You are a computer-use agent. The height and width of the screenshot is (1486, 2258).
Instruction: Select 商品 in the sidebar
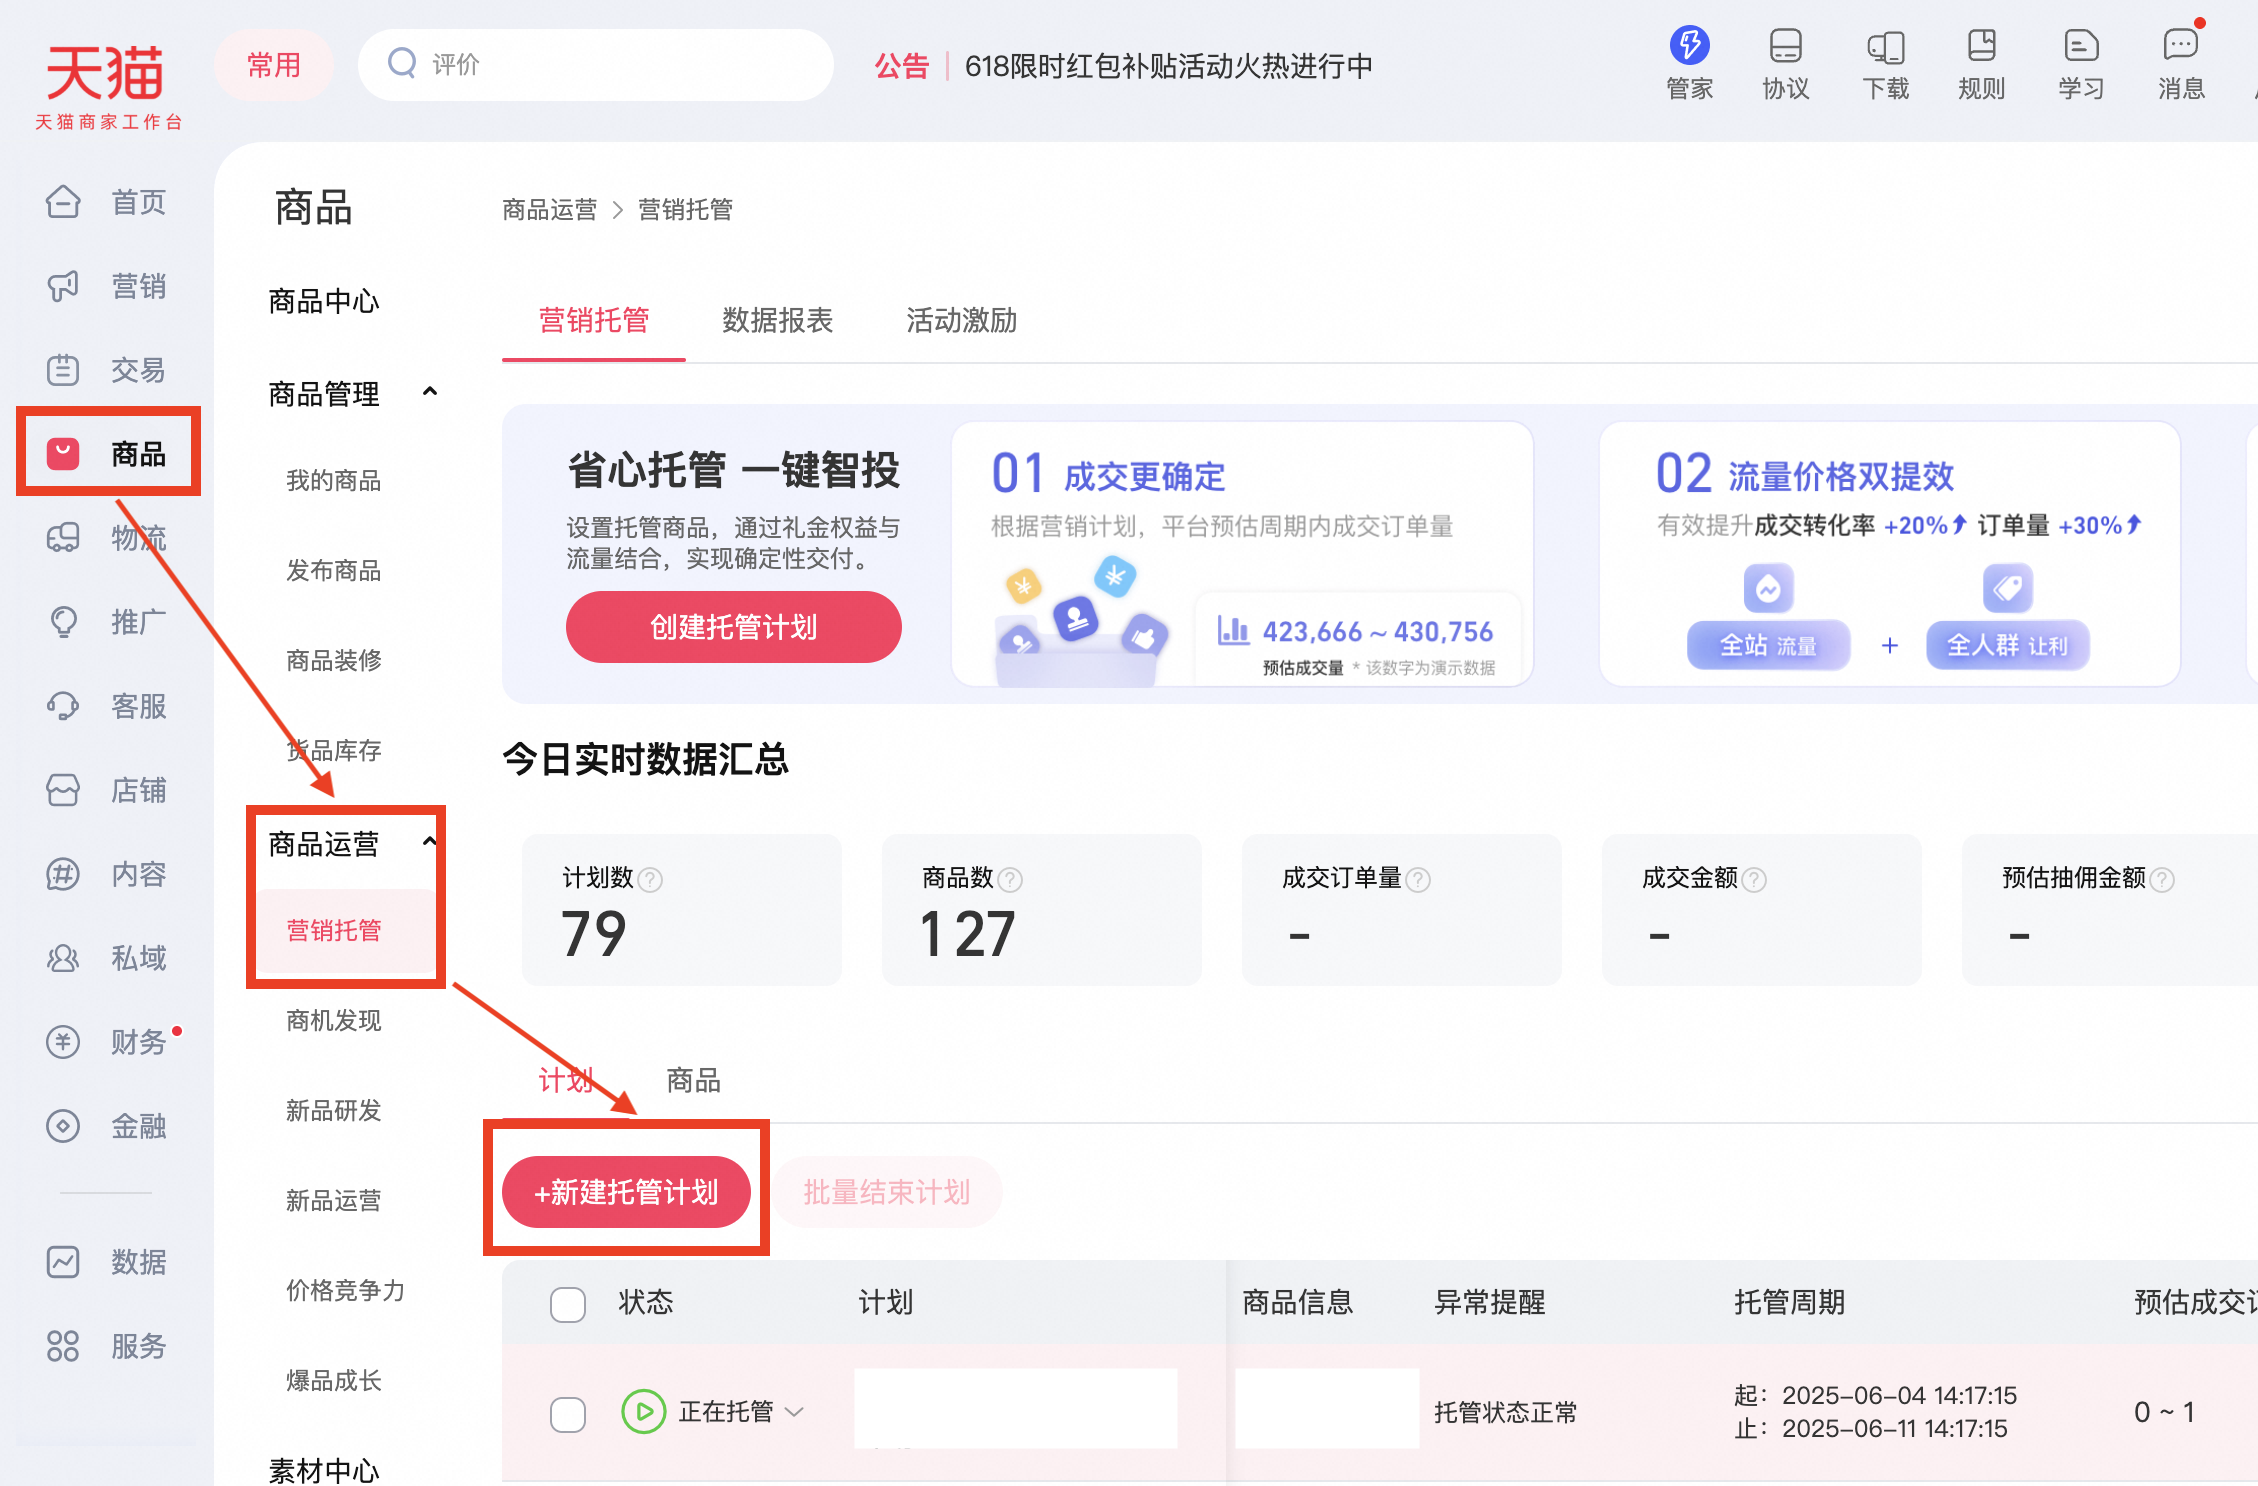[x=107, y=454]
